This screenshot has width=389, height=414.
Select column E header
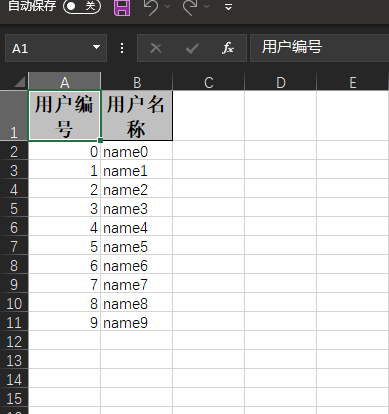point(353,82)
